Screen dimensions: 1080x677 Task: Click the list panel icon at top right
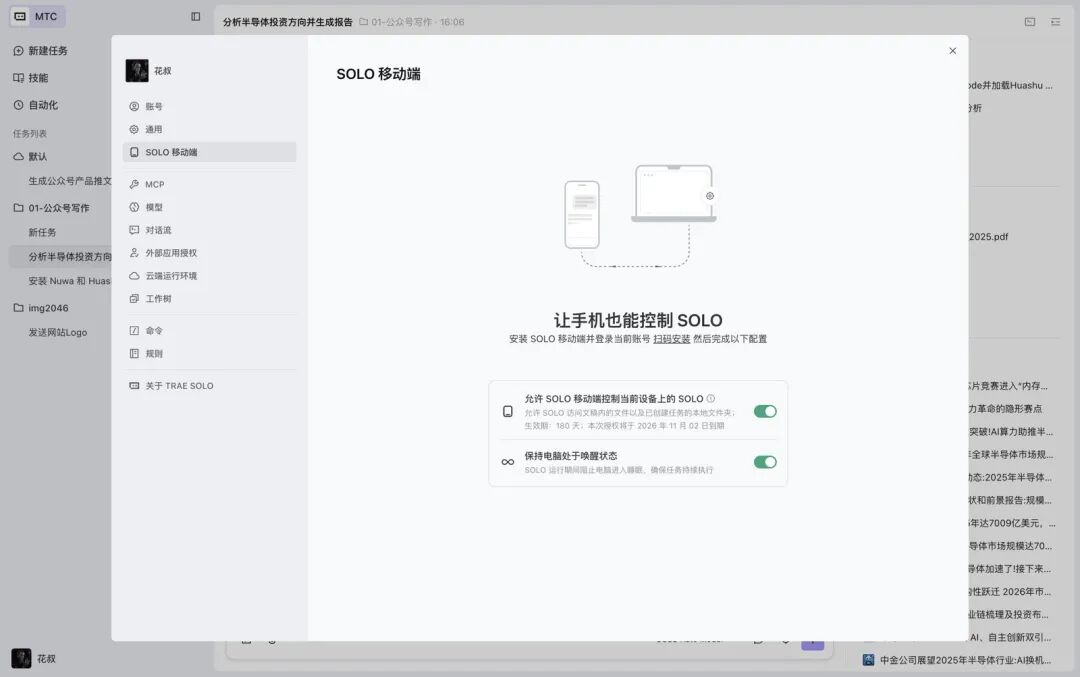(x=1055, y=22)
